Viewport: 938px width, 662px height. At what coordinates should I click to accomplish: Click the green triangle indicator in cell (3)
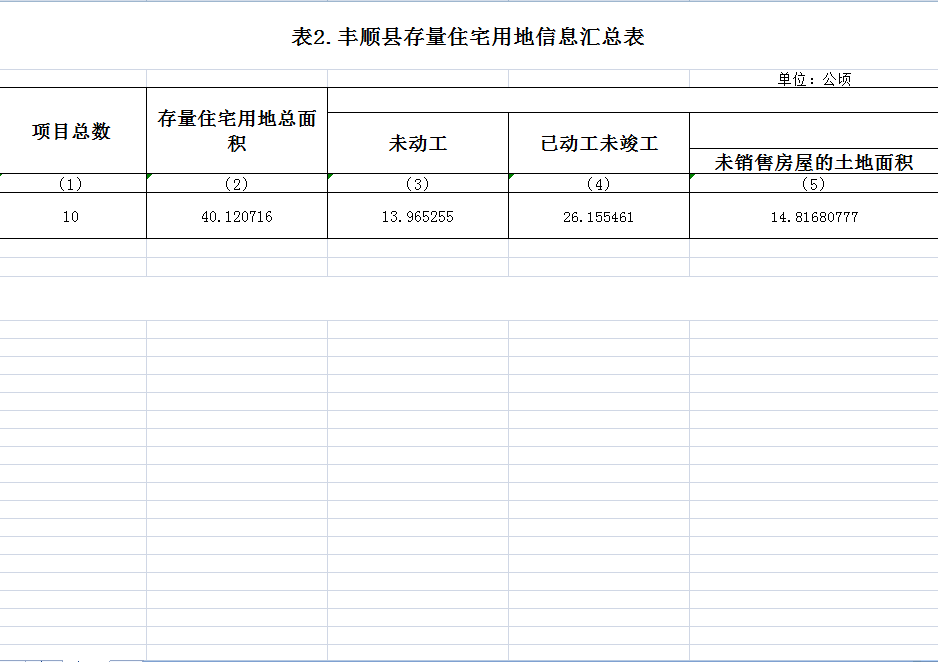tap(331, 178)
